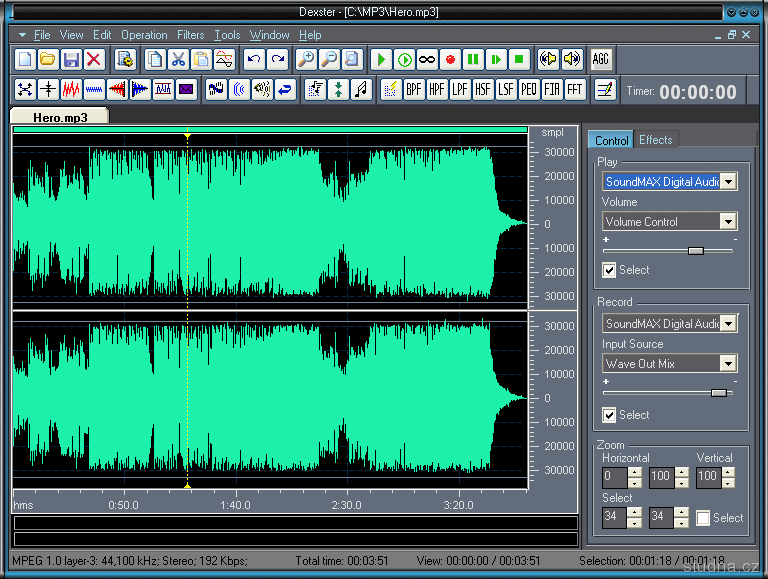This screenshot has height=579, width=768.
Task: Enable the Zoom section Select checkbox
Action: point(703,518)
